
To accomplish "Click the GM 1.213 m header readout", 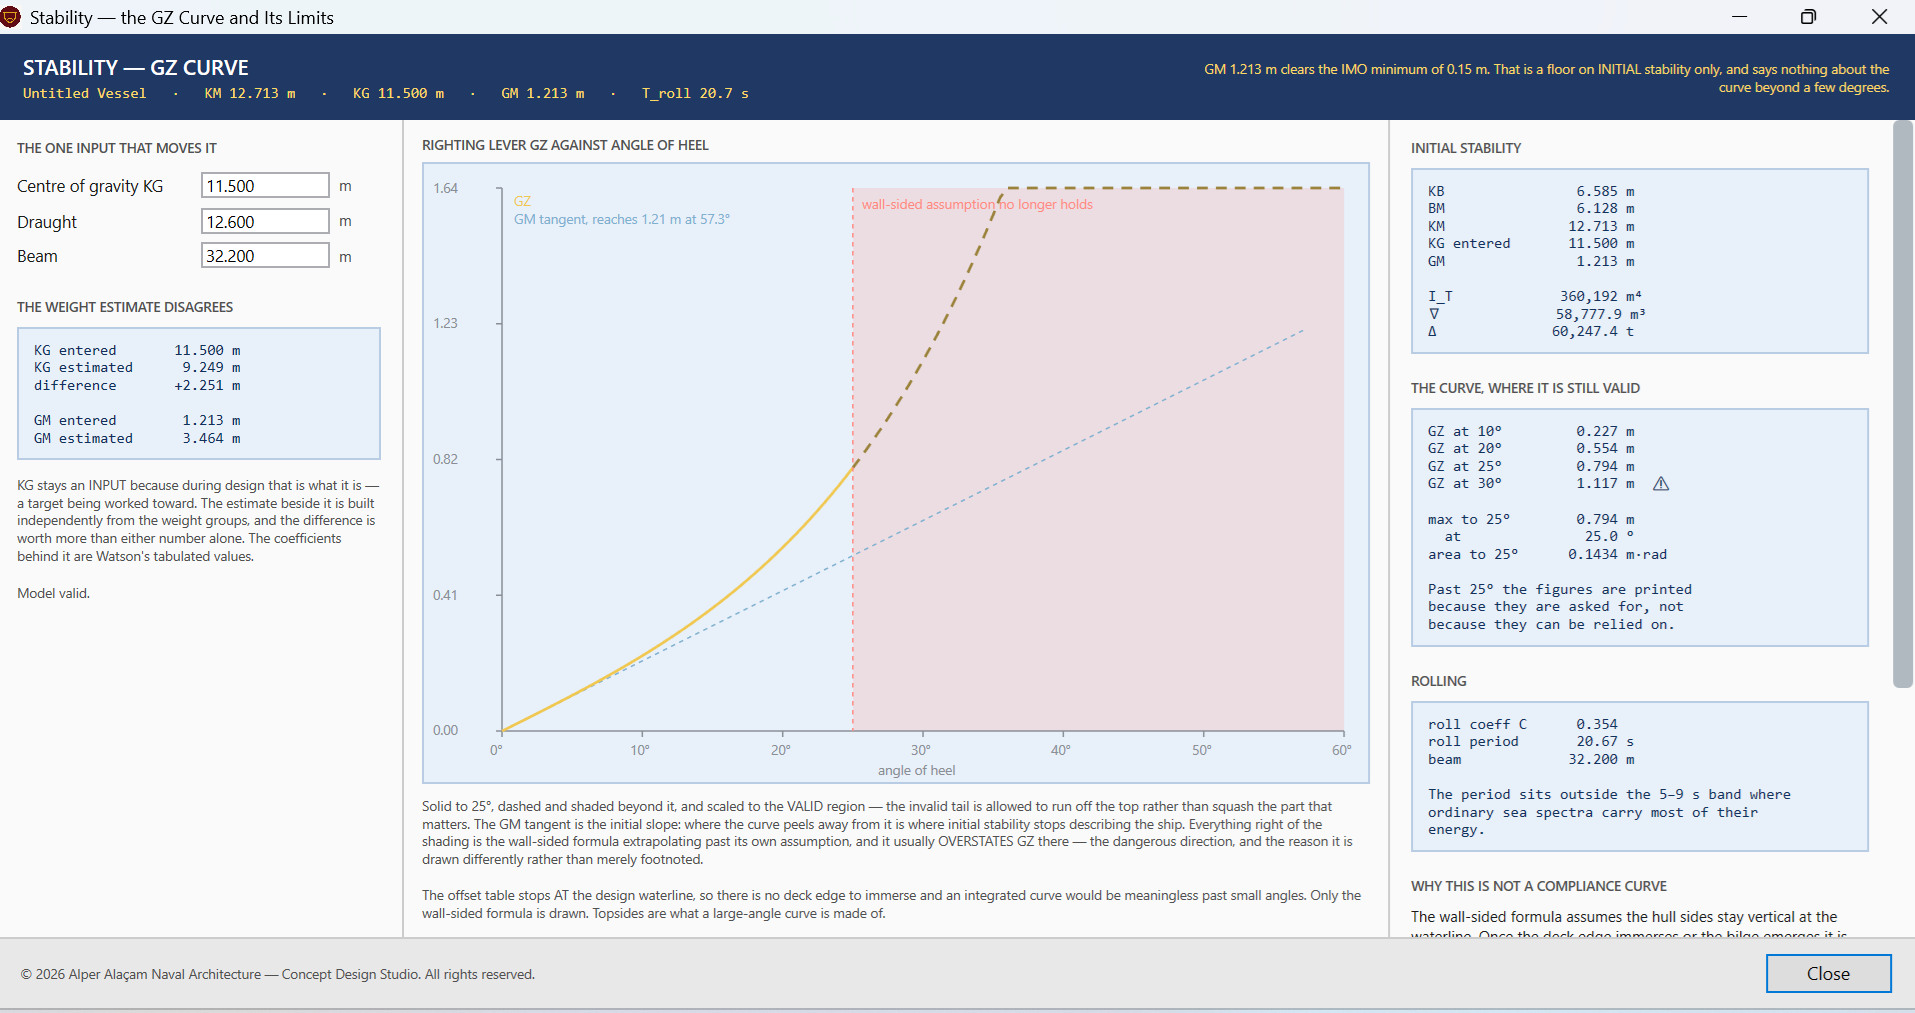I will tap(543, 93).
